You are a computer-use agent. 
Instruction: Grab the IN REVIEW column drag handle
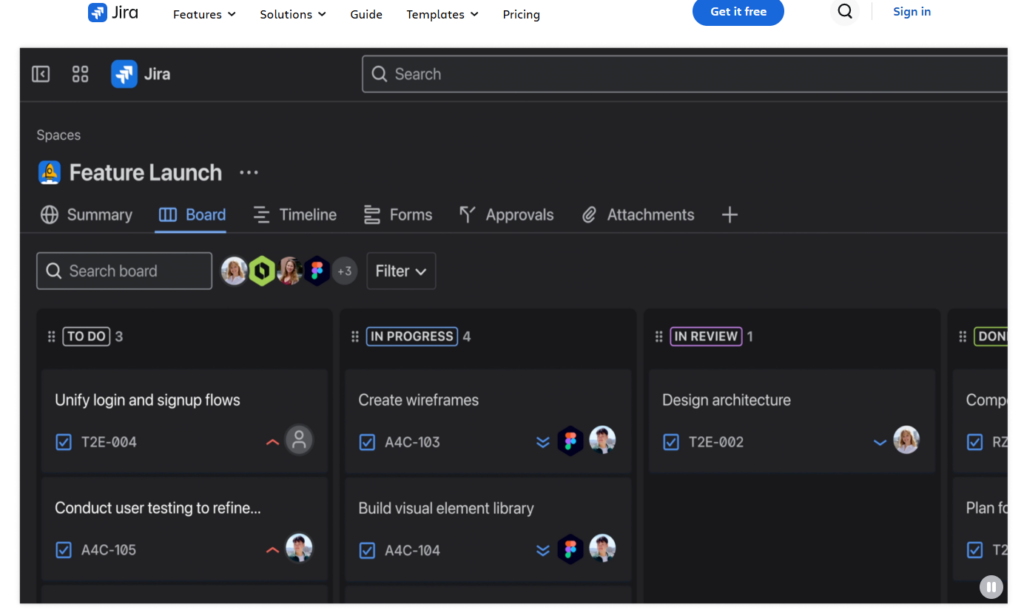pos(658,336)
